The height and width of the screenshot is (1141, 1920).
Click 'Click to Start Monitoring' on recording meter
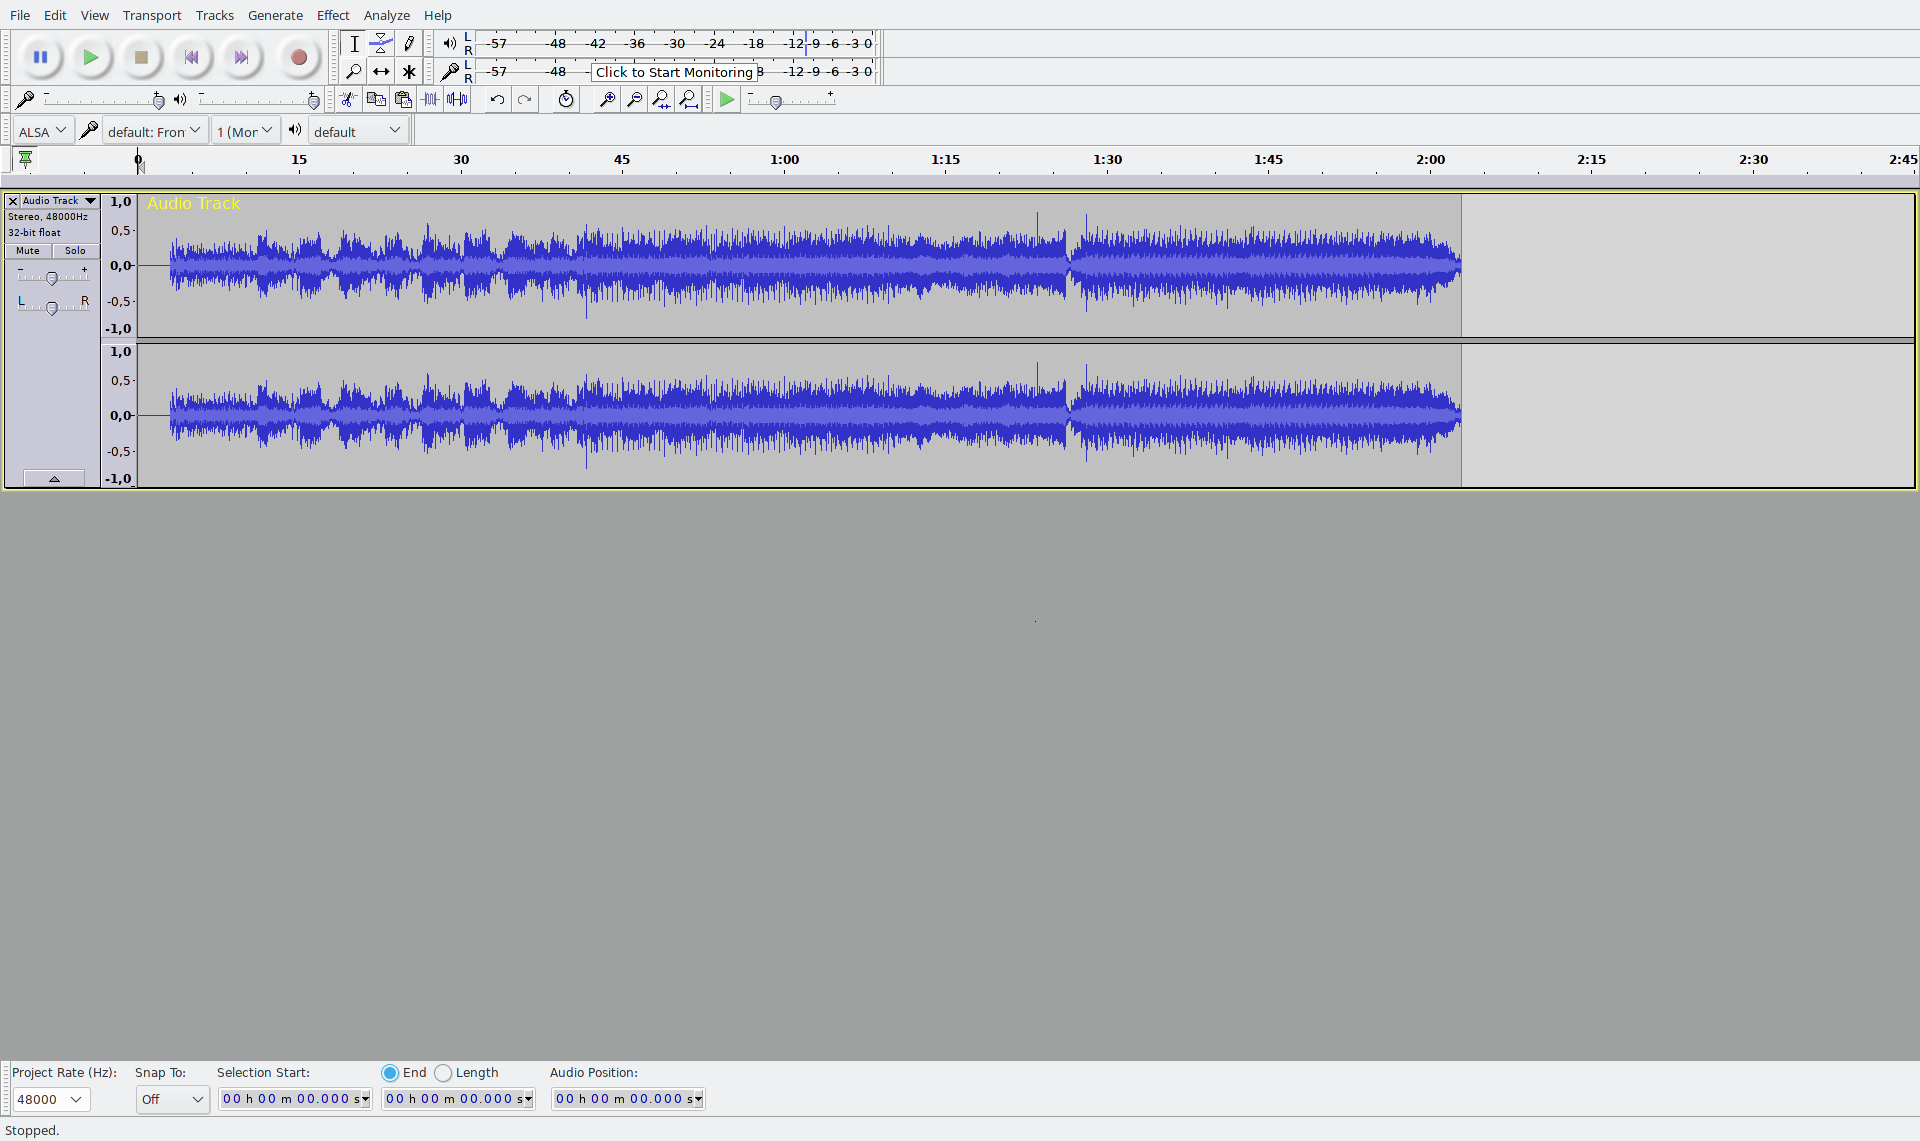tap(674, 72)
